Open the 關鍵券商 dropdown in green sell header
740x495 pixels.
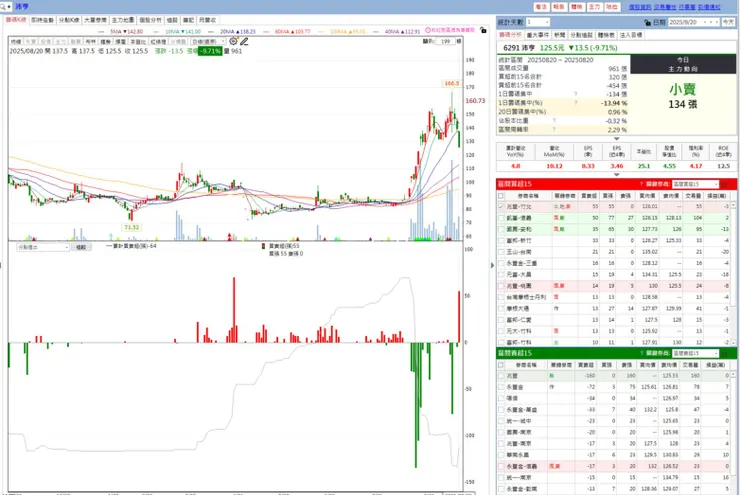pyautogui.click(x=695, y=353)
